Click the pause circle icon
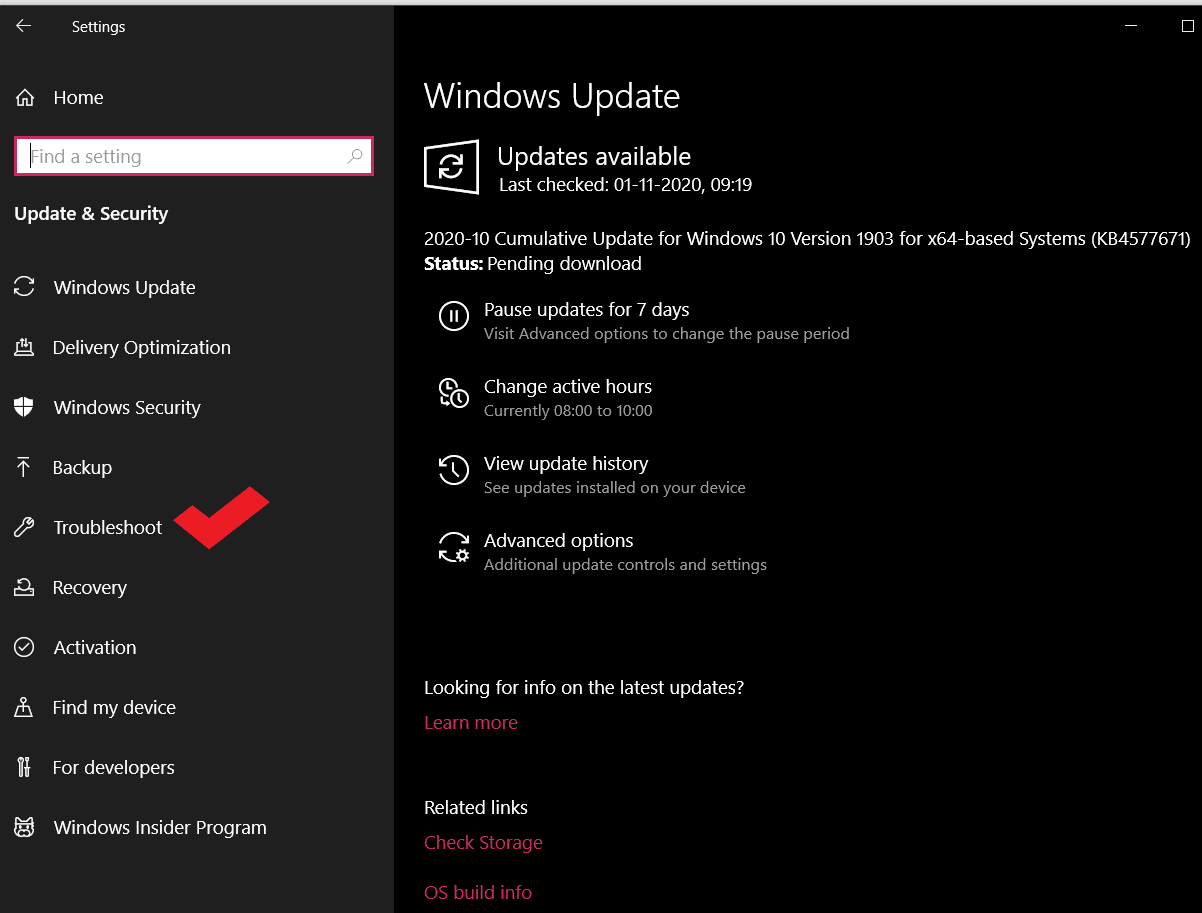 [454, 317]
